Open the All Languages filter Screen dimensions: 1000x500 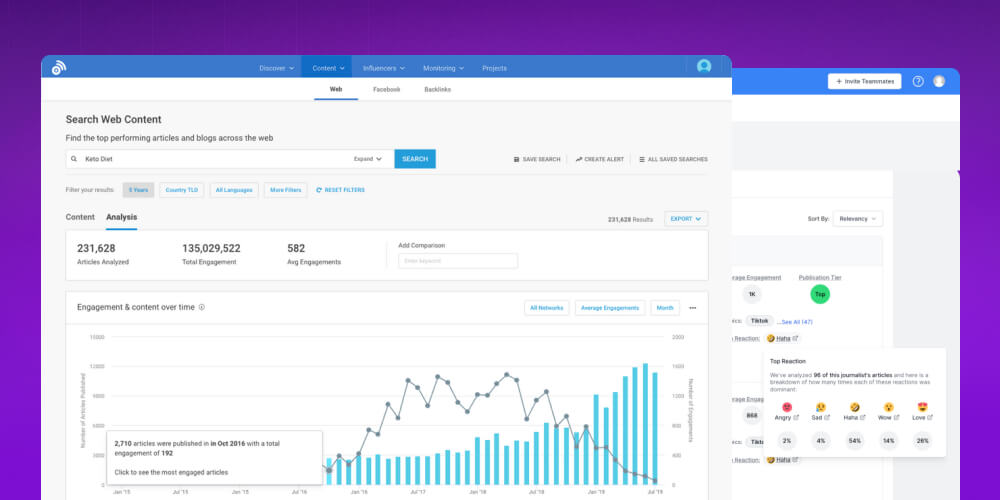pos(234,190)
